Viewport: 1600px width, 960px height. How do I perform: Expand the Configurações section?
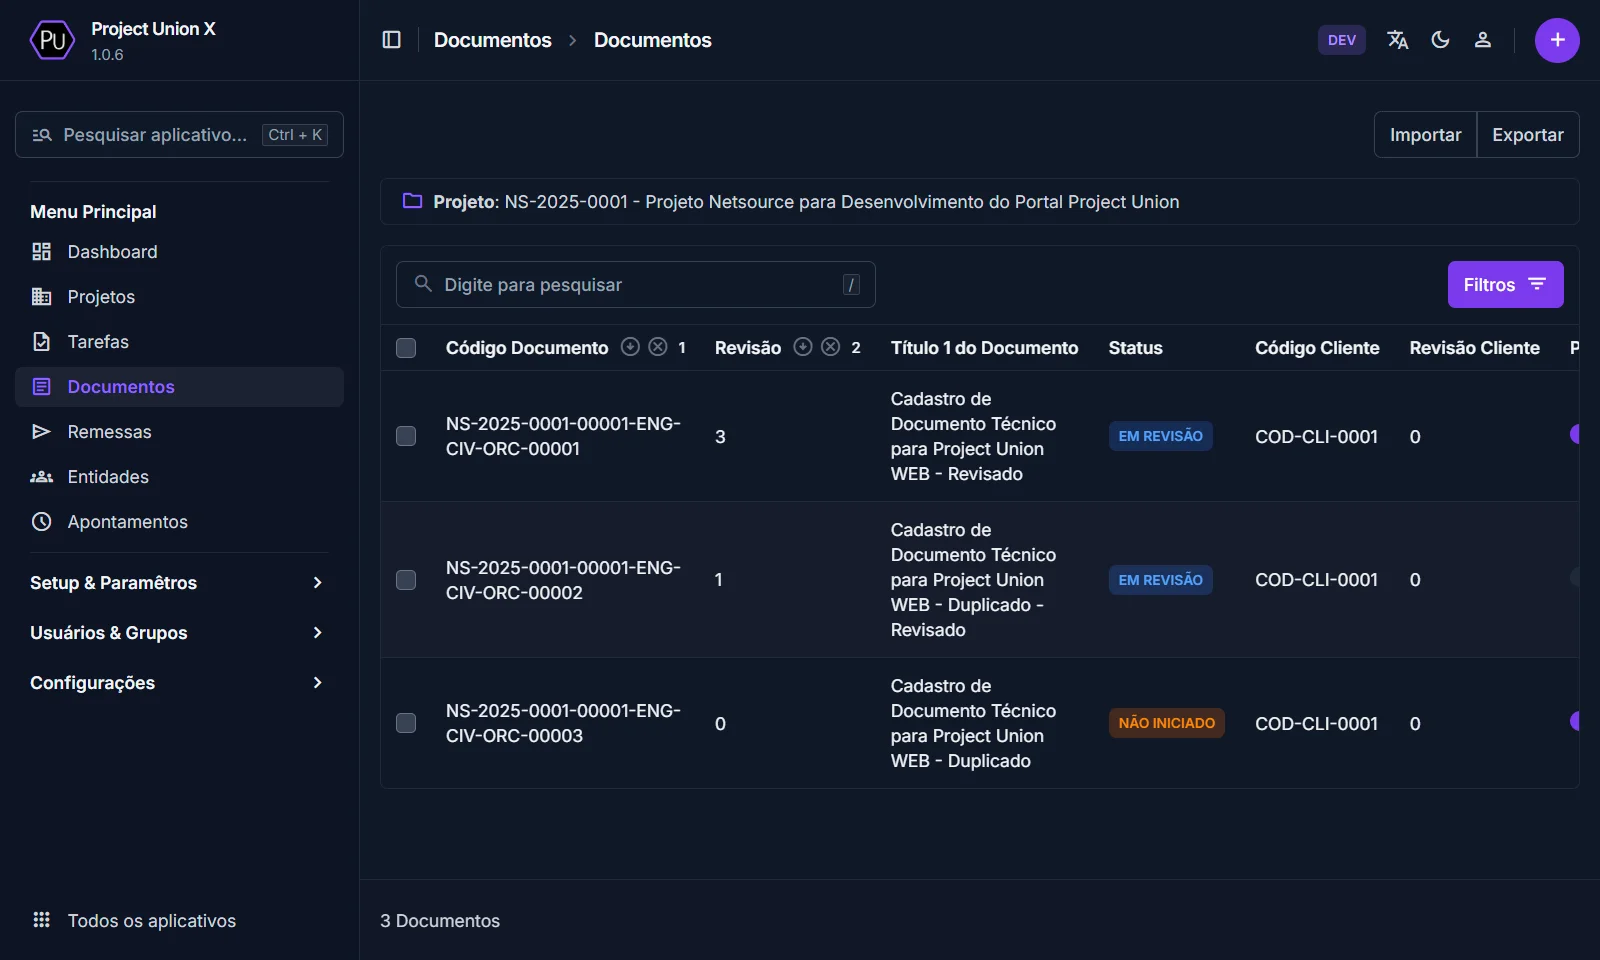178,683
